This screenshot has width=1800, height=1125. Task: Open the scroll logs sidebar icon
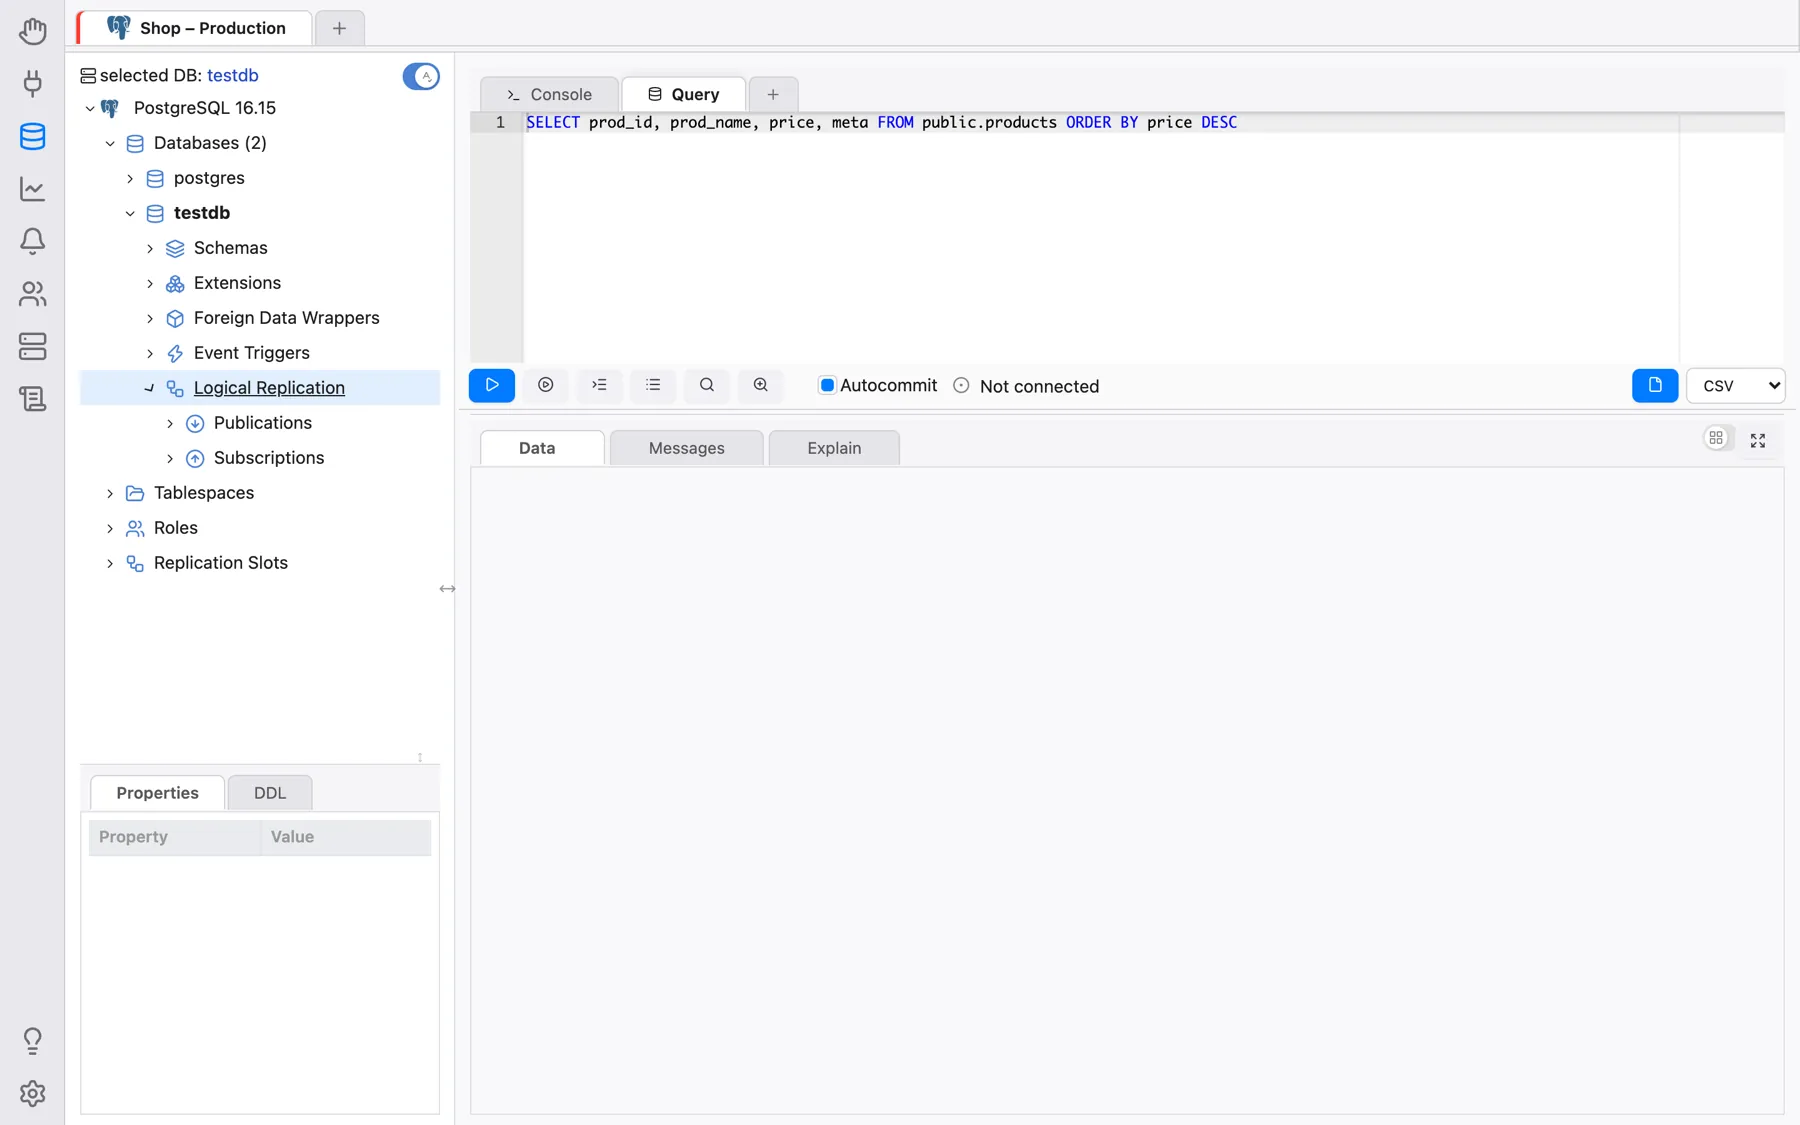pyautogui.click(x=32, y=399)
